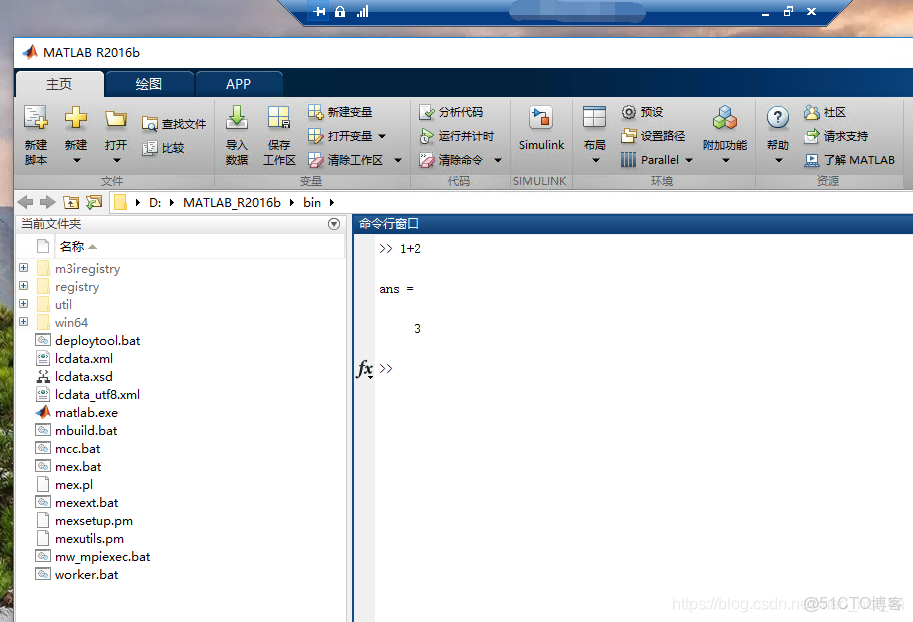
Task: Click the pin icon in remote session bar
Action: [319, 12]
